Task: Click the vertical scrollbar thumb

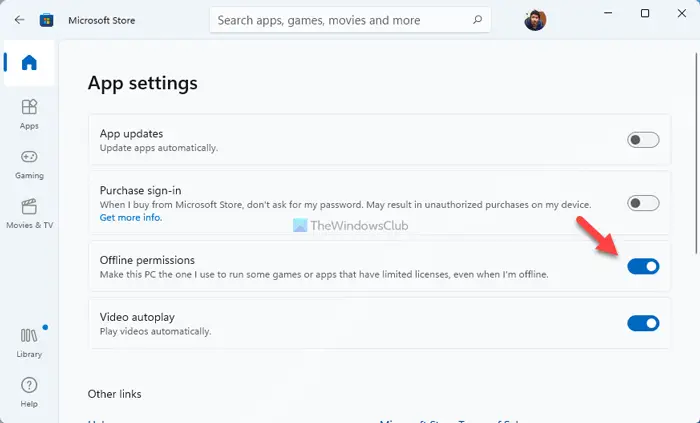Action: coord(696,153)
